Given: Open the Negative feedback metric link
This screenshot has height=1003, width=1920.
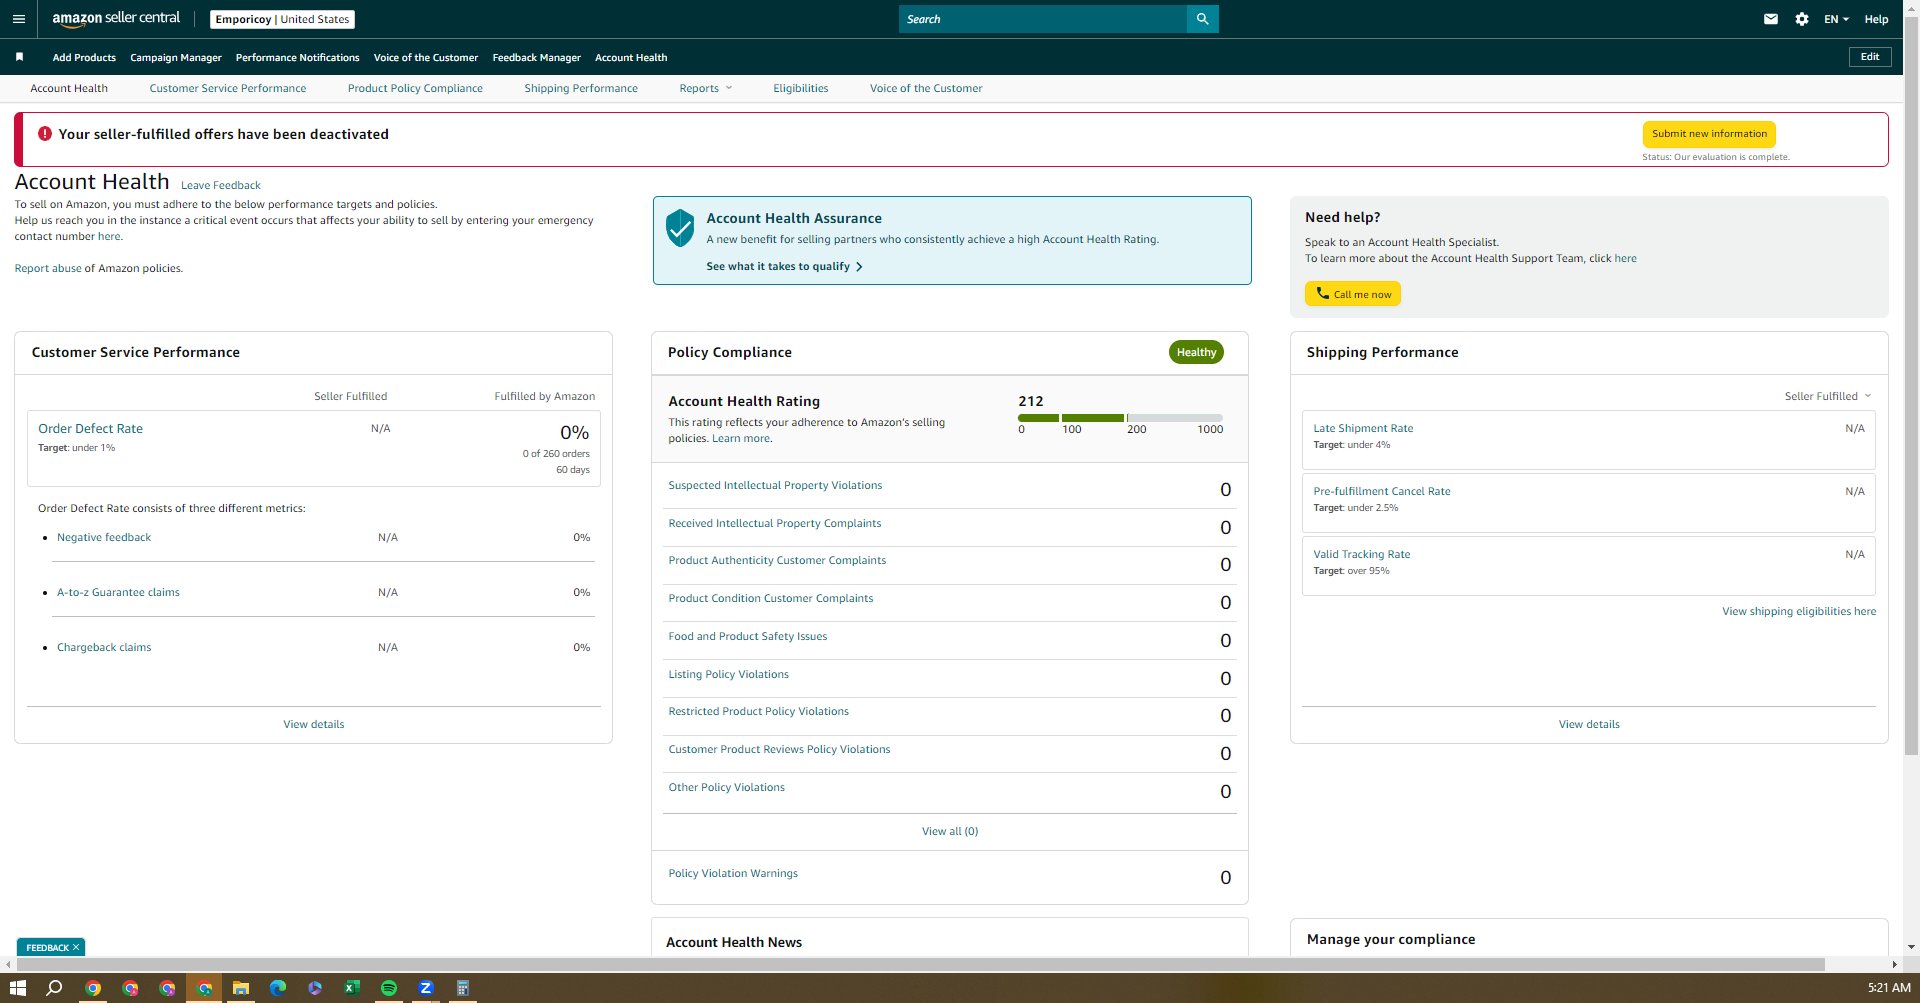Looking at the screenshot, I should point(104,537).
